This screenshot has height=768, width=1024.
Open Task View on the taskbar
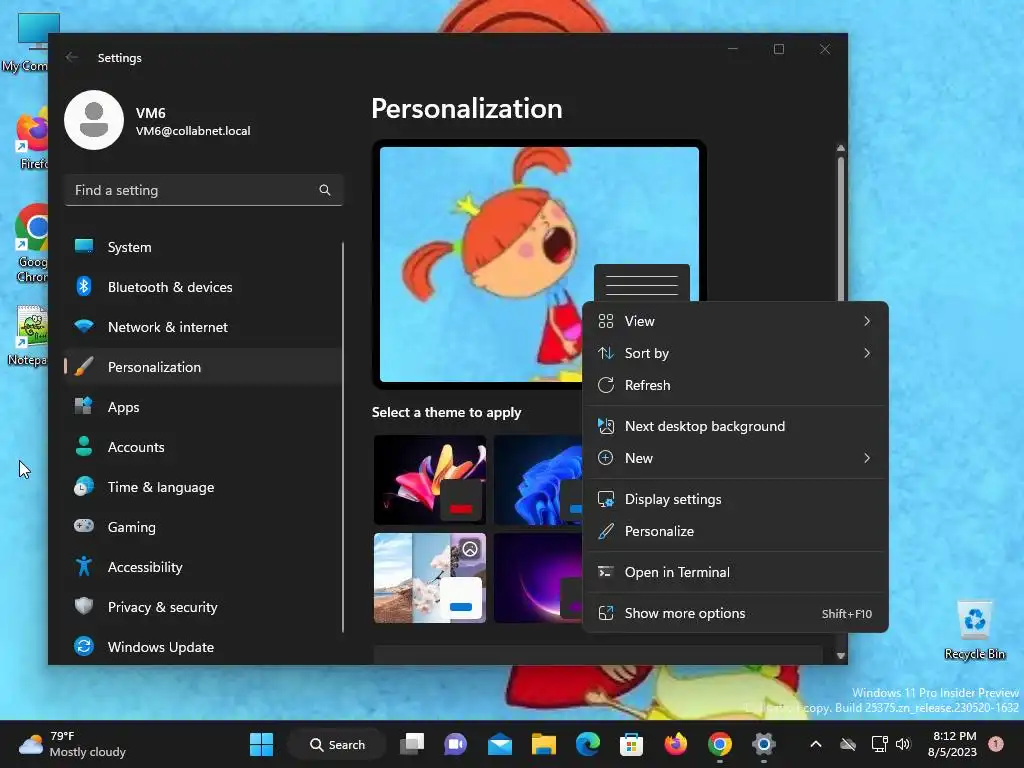click(412, 744)
